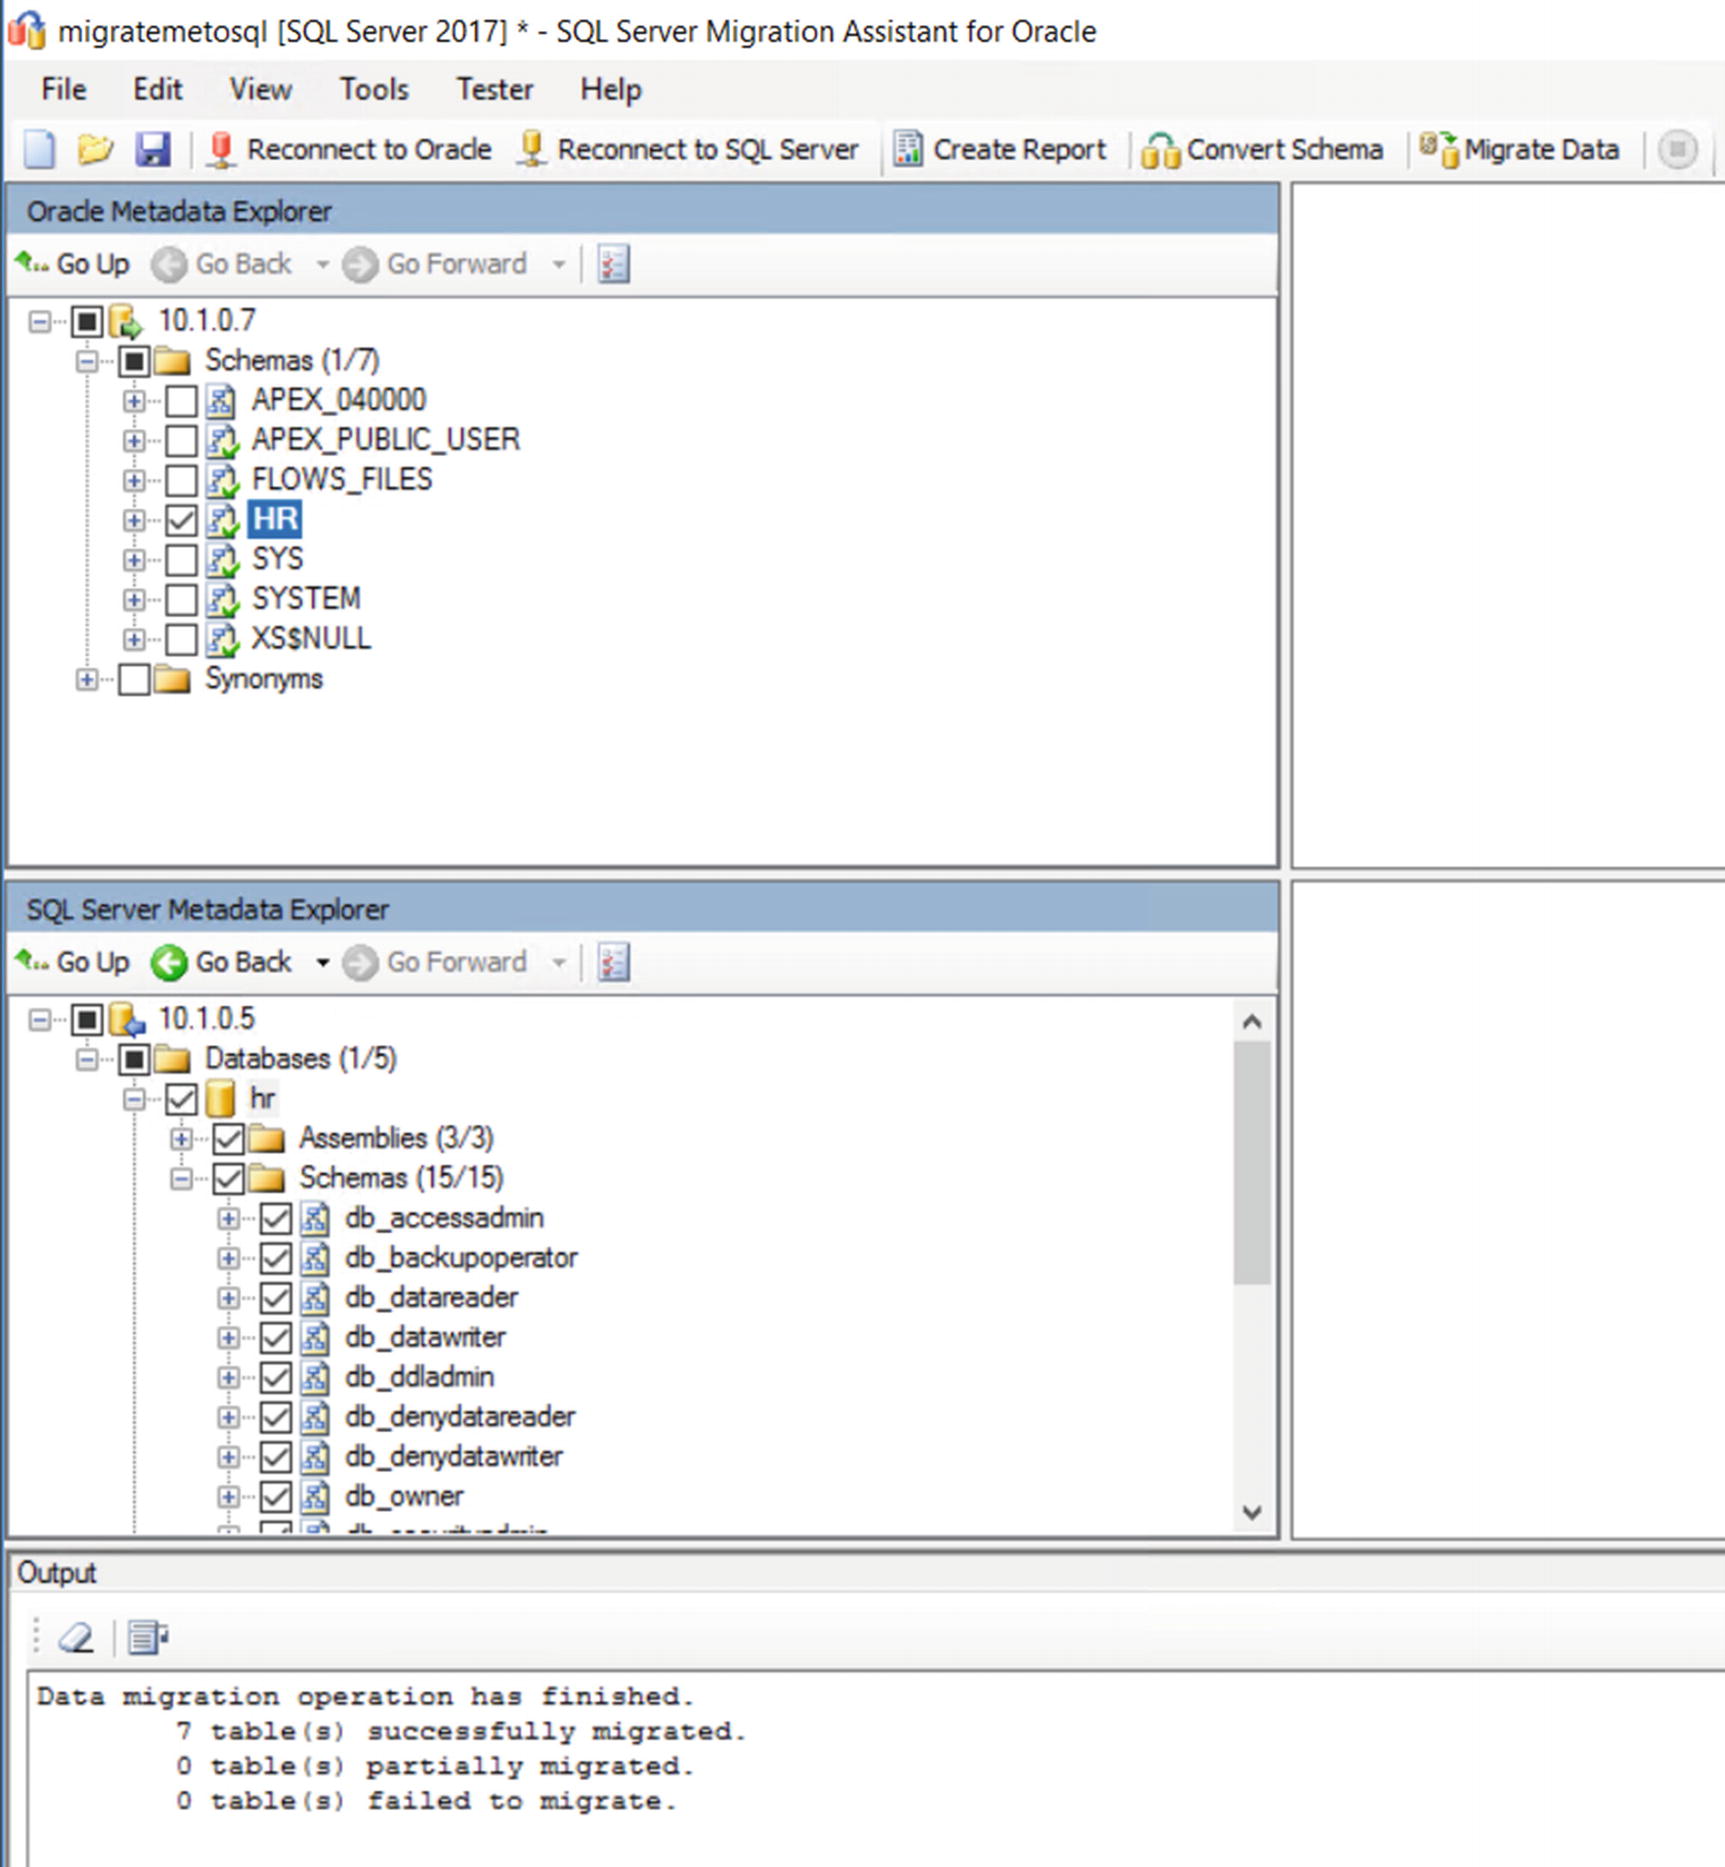Image resolution: width=1725 pixels, height=1867 pixels.
Task: Open the Help menu
Action: coord(611,89)
